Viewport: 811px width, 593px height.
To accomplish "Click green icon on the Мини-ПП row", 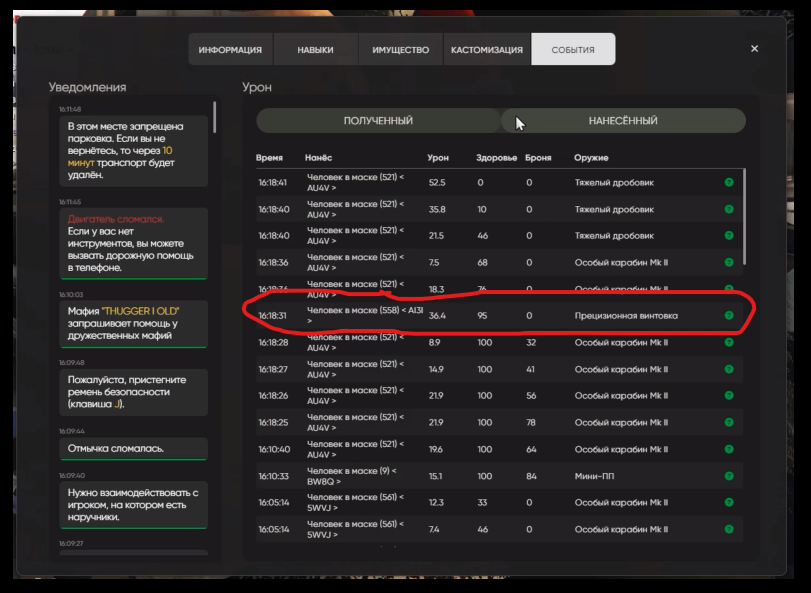I will coord(729,476).
